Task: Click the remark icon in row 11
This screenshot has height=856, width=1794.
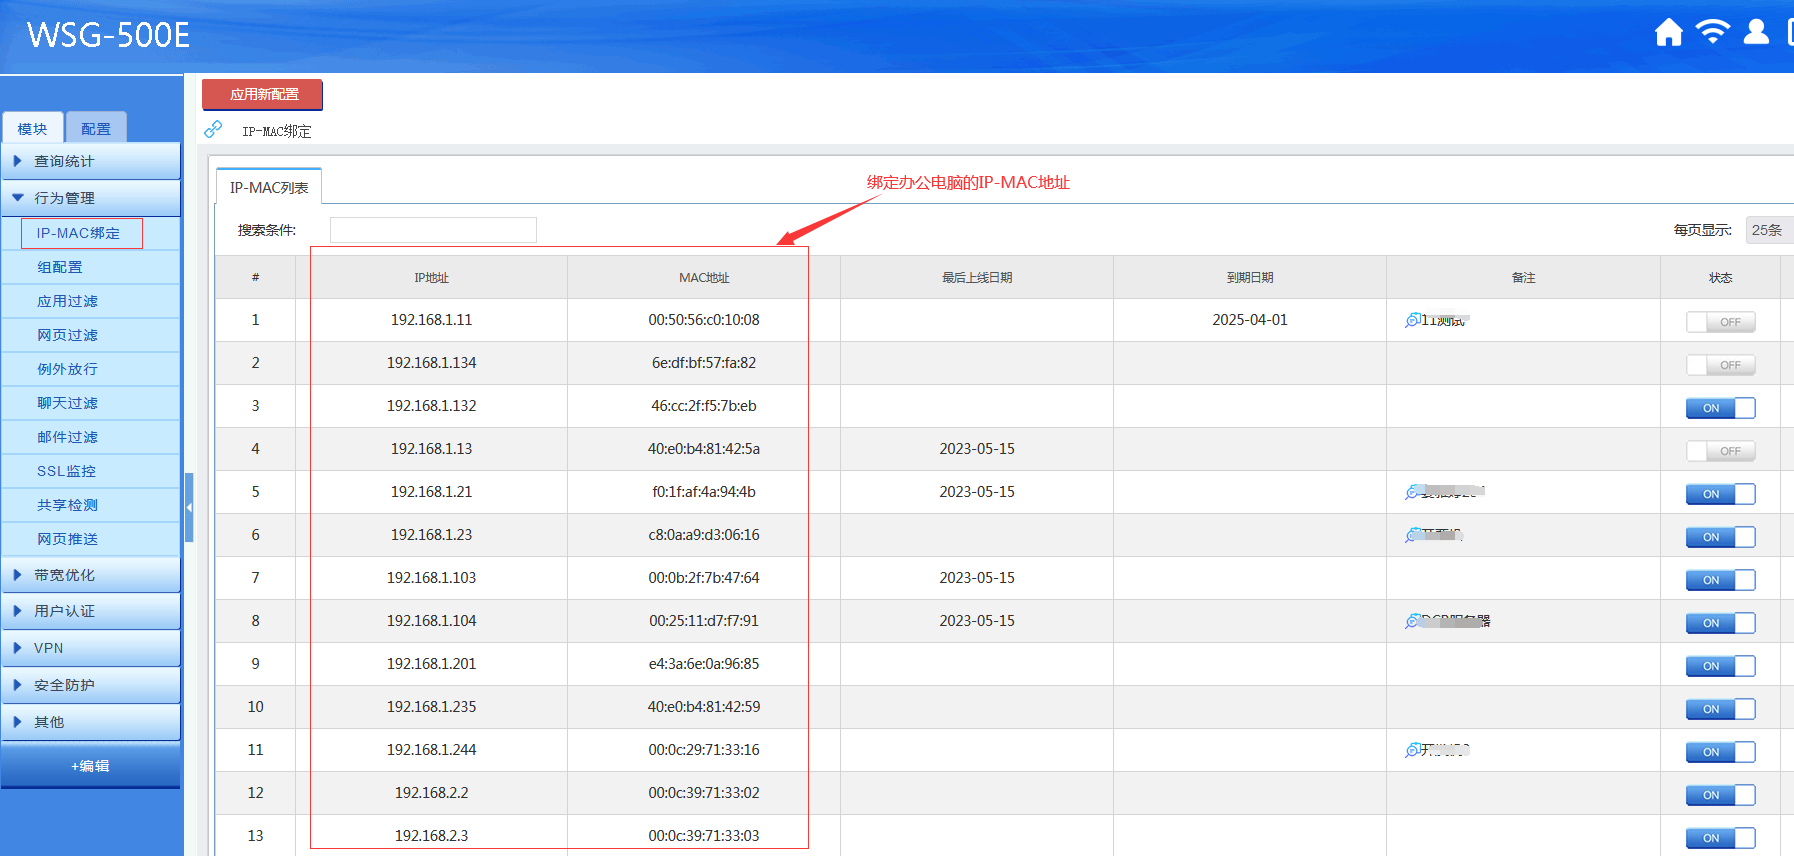Action: (1413, 750)
